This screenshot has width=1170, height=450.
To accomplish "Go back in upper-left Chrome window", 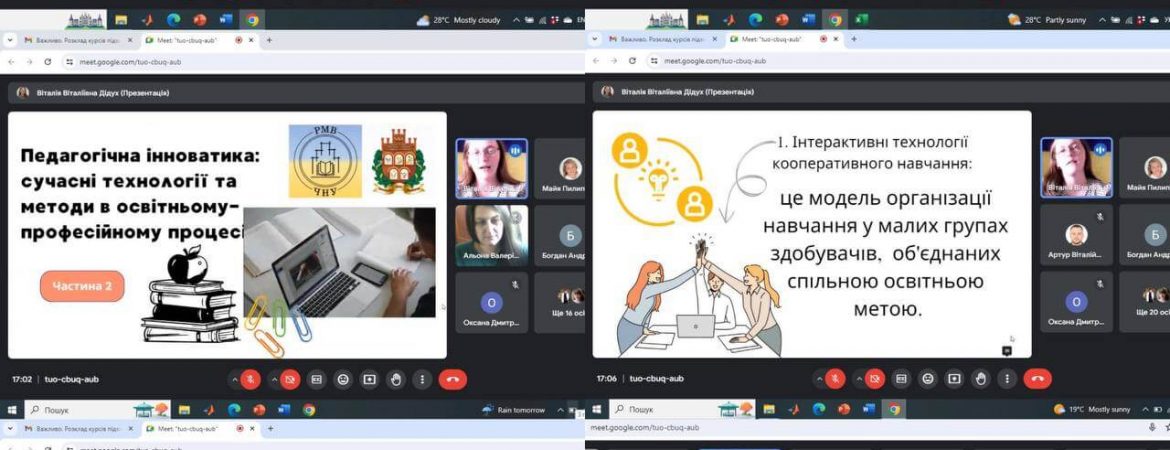I will (11, 62).
